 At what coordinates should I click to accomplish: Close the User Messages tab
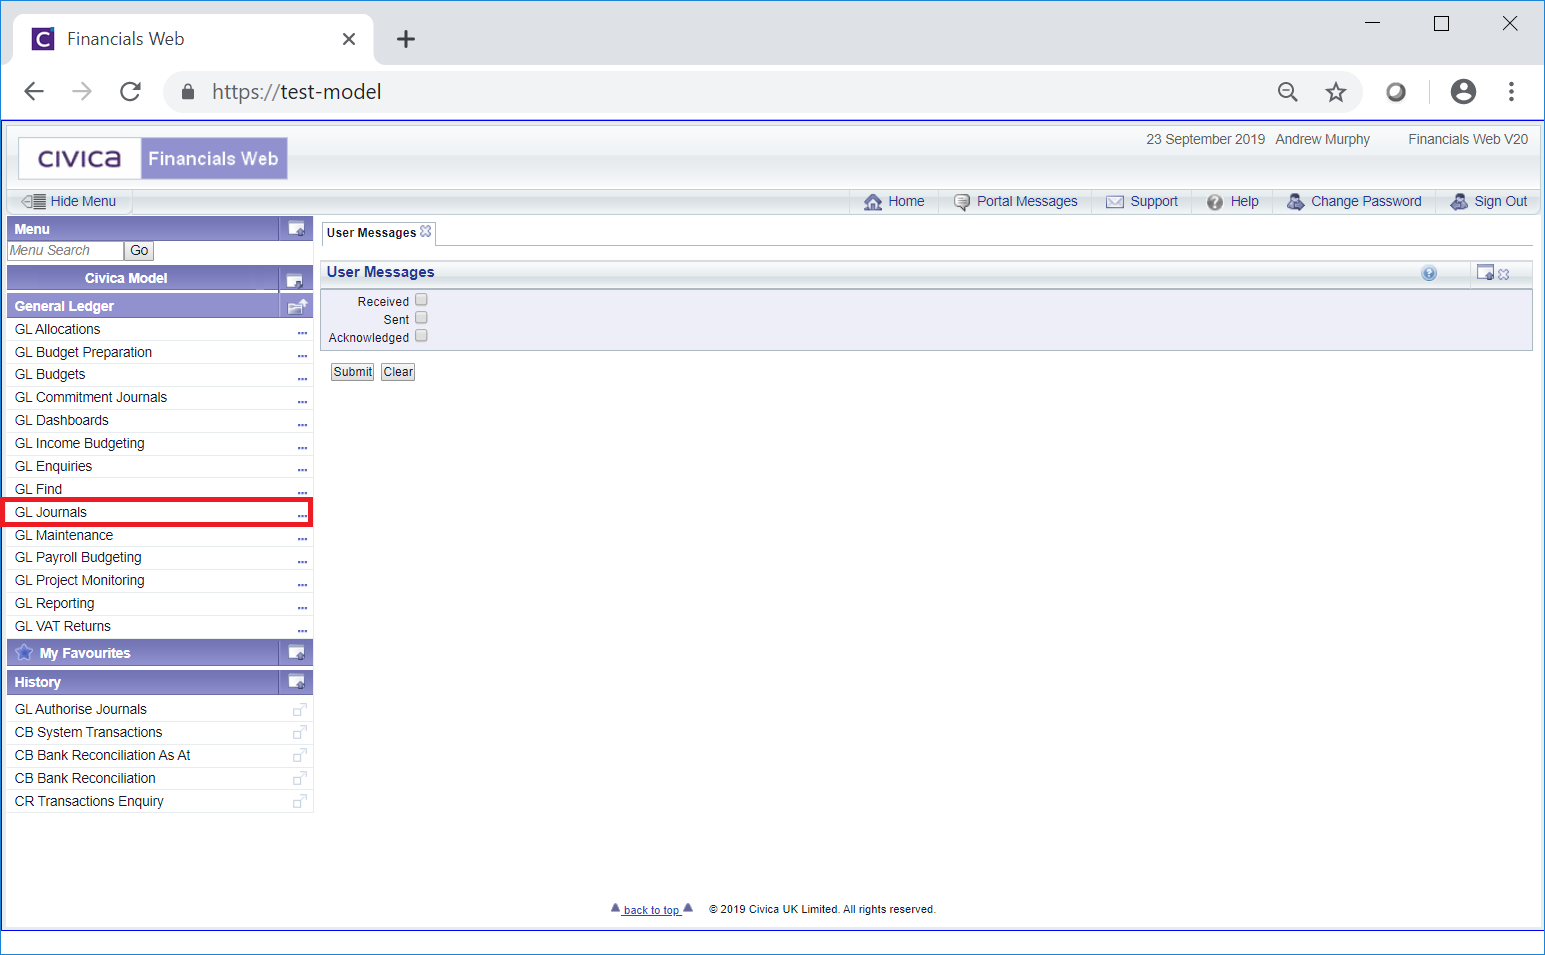426,231
